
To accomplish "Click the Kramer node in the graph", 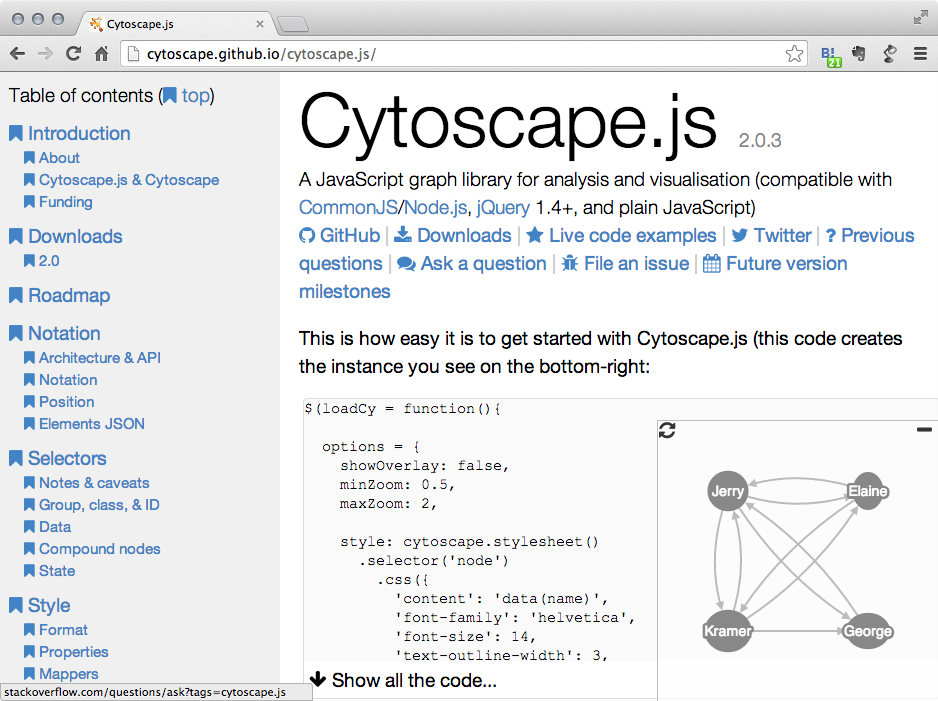I will click(x=727, y=631).
